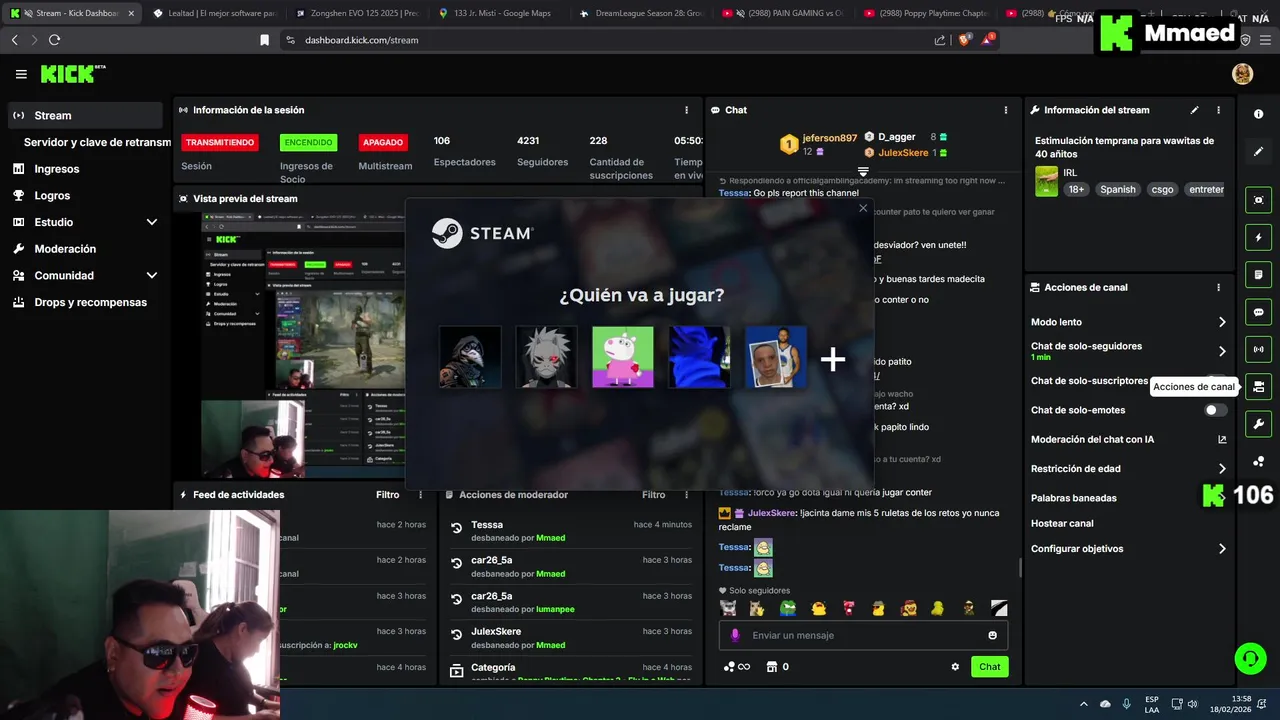Click the focus-frame icon in right toolbar
1280x720 pixels.
pos(1258,200)
